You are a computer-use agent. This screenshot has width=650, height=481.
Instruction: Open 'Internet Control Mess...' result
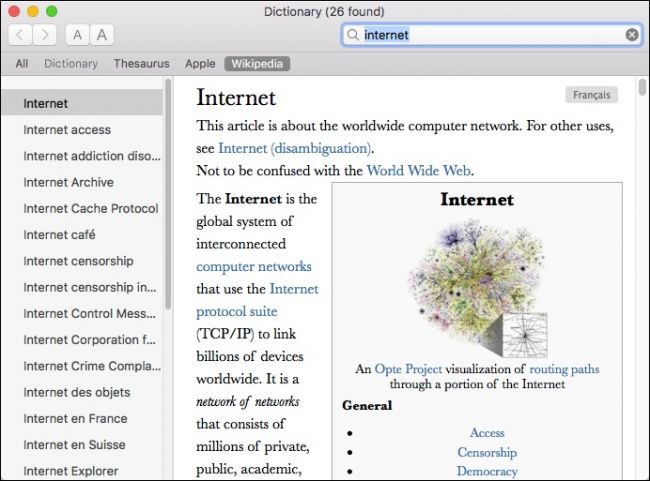point(82,313)
